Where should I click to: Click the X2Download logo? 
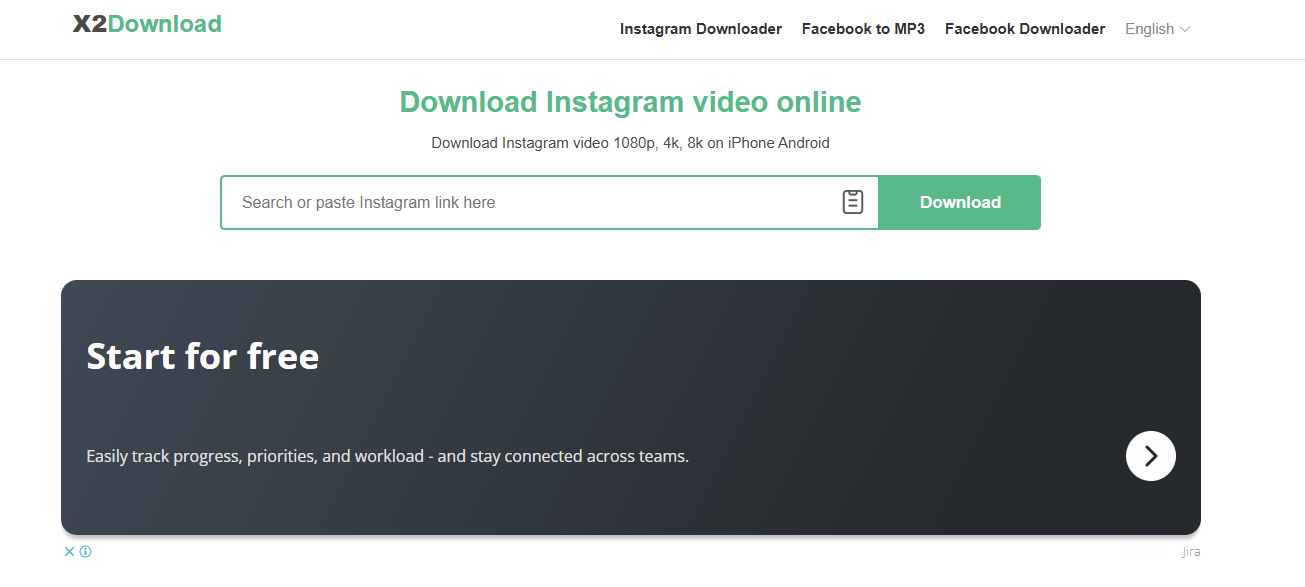click(x=147, y=24)
